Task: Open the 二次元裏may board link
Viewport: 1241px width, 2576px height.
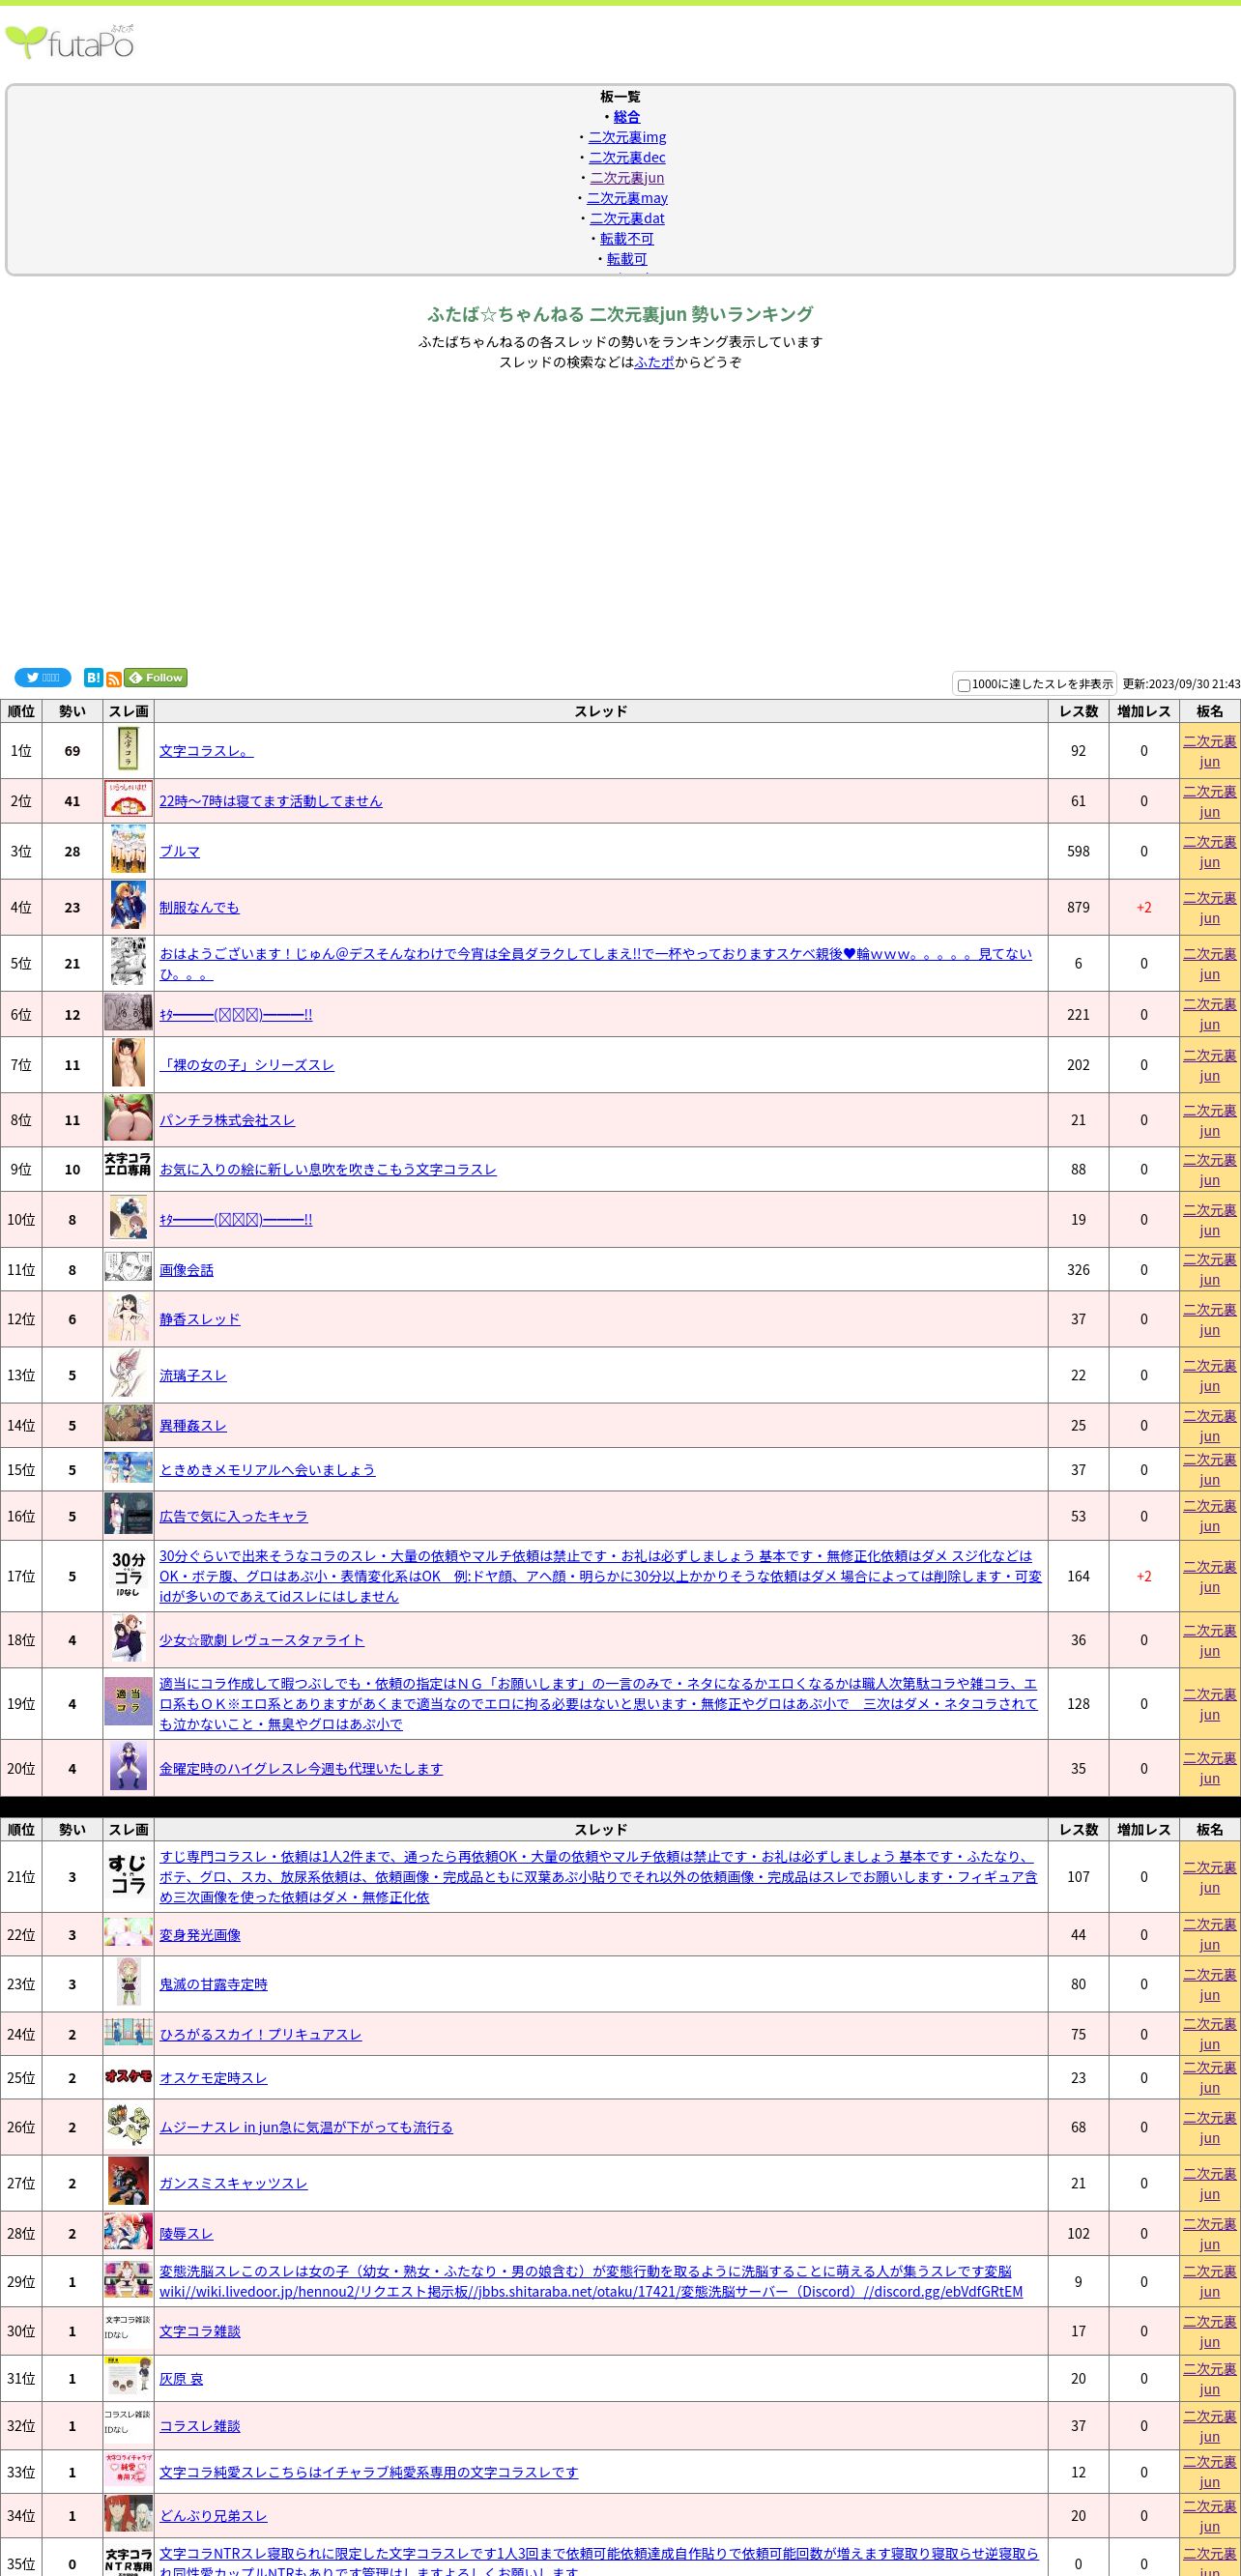Action: click(x=627, y=198)
